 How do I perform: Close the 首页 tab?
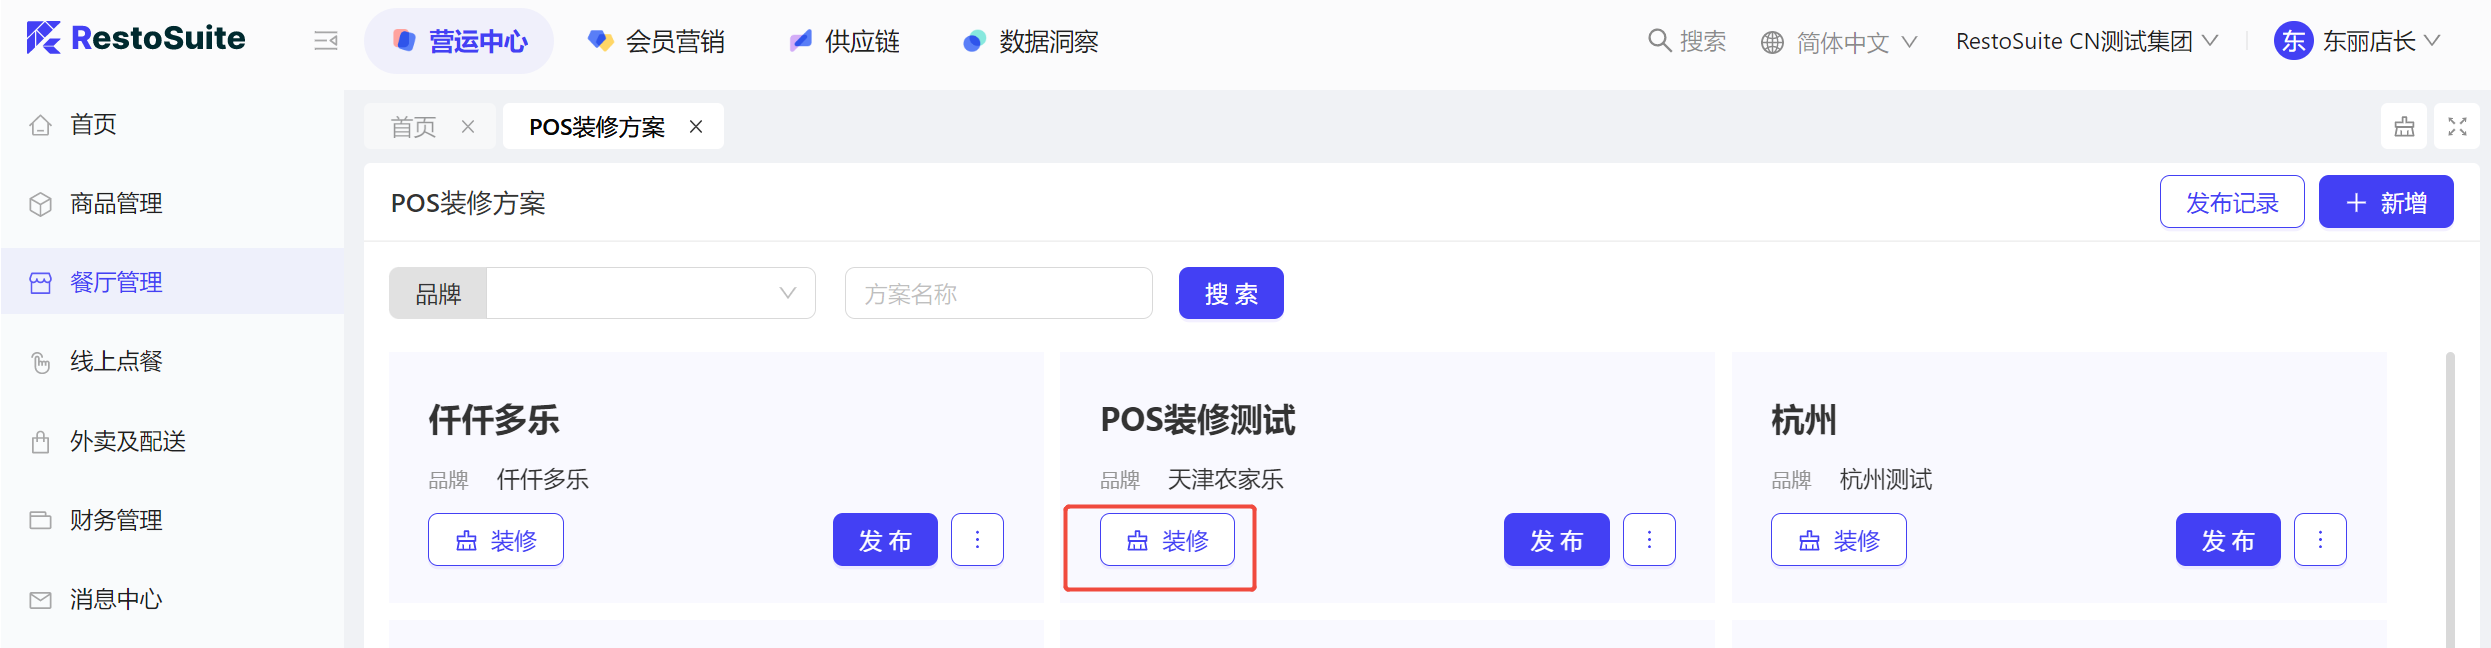[468, 127]
